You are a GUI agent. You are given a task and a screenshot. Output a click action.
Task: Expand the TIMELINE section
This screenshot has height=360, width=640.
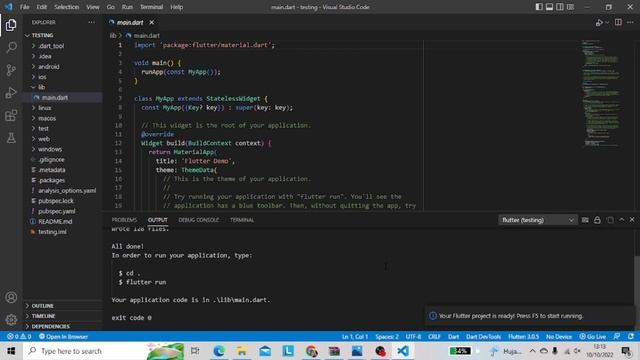click(62, 316)
